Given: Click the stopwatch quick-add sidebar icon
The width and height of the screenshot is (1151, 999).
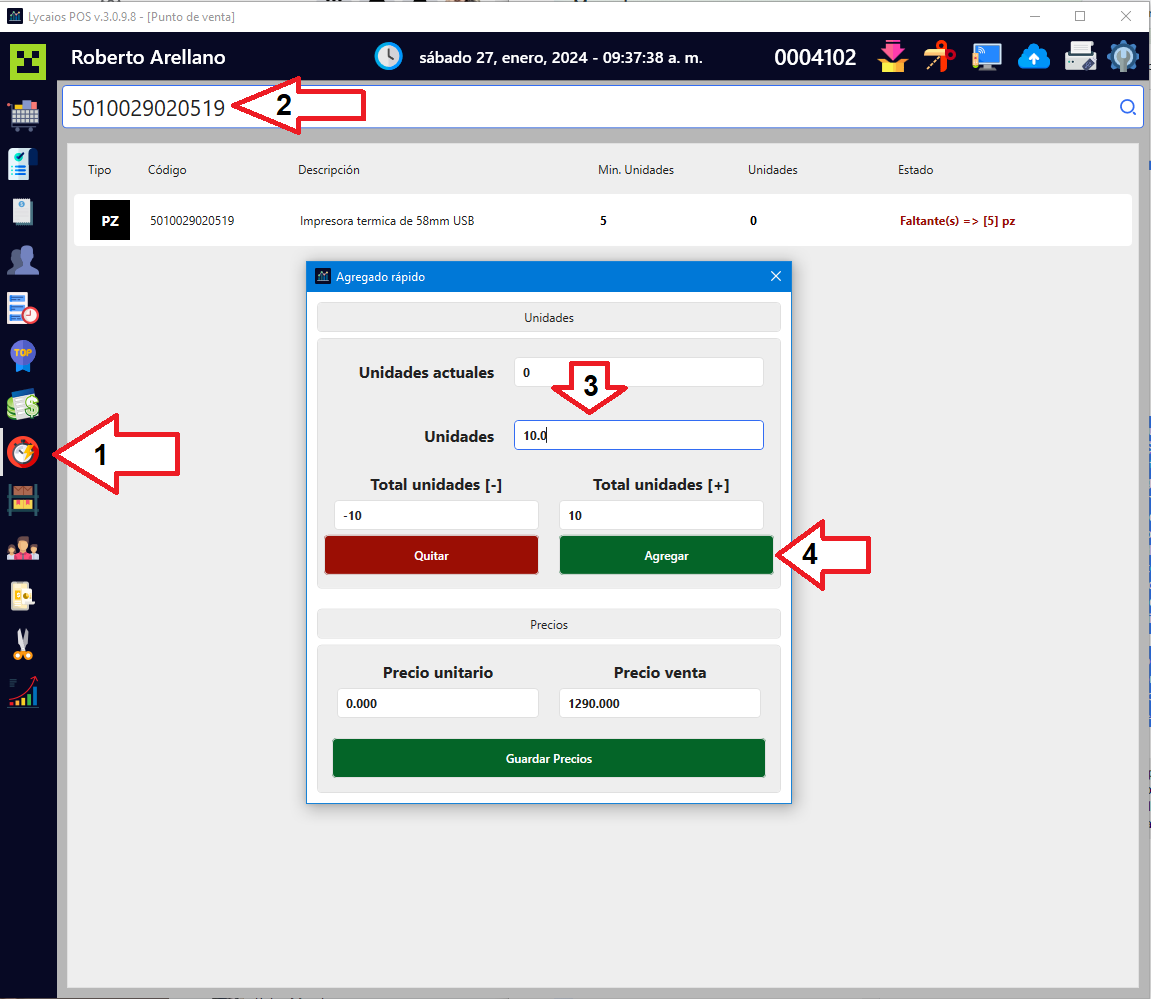Looking at the screenshot, I should coord(24,453).
